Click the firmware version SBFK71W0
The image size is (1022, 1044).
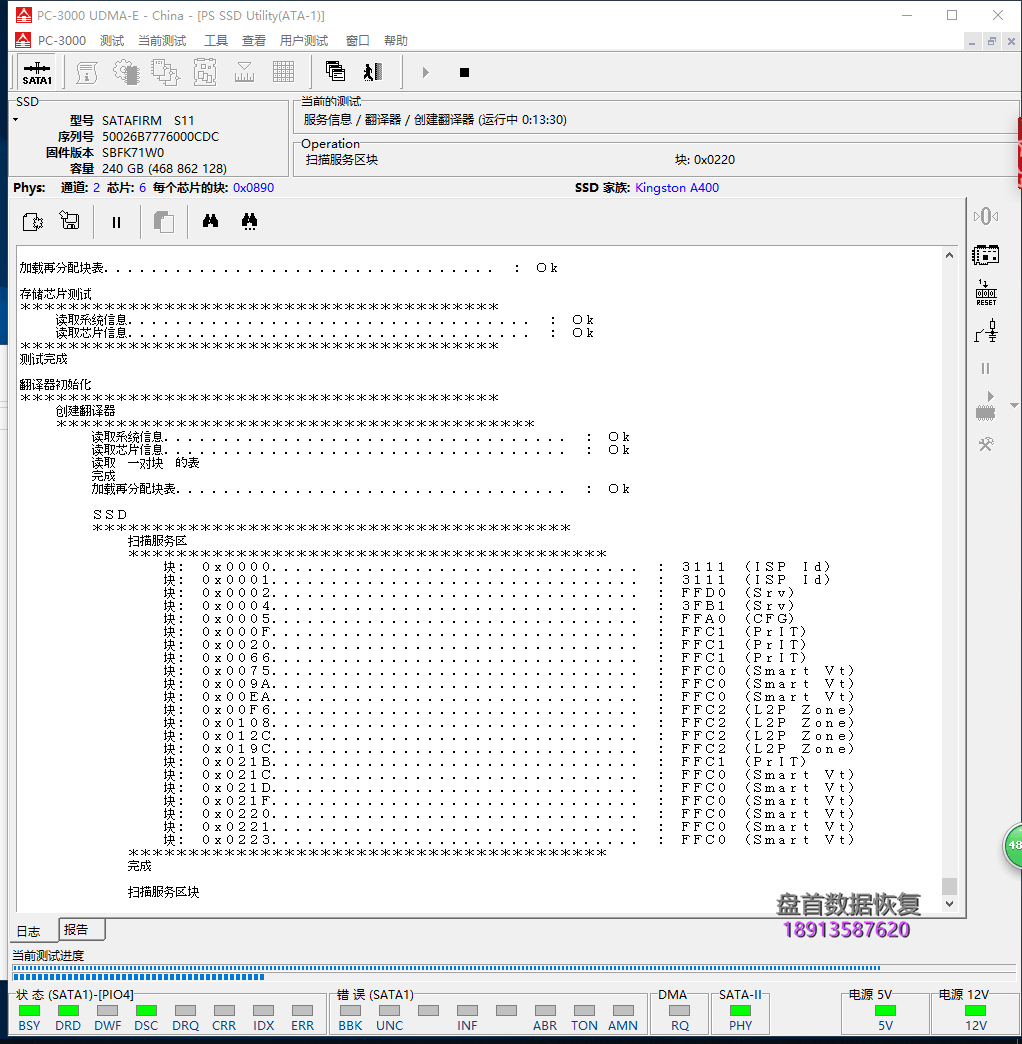(133, 152)
